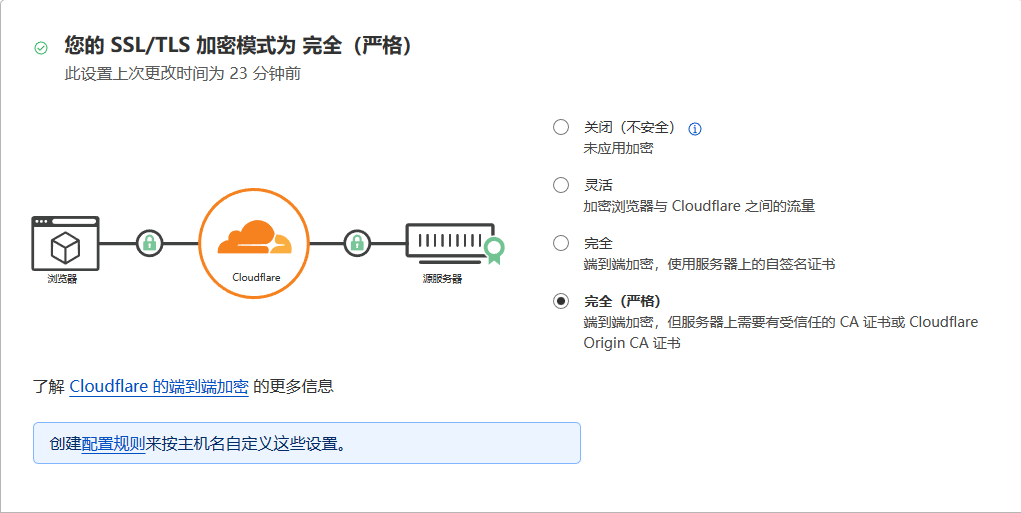Click the 关闭（不安全）option label
The image size is (1021, 513).
click(630, 127)
